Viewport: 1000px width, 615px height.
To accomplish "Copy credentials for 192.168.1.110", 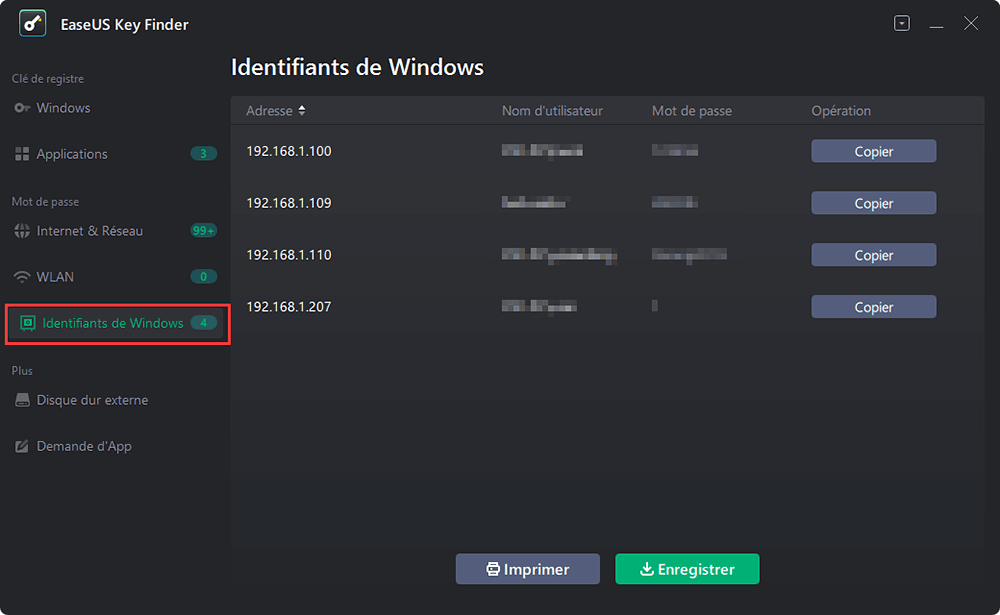I will [x=874, y=255].
